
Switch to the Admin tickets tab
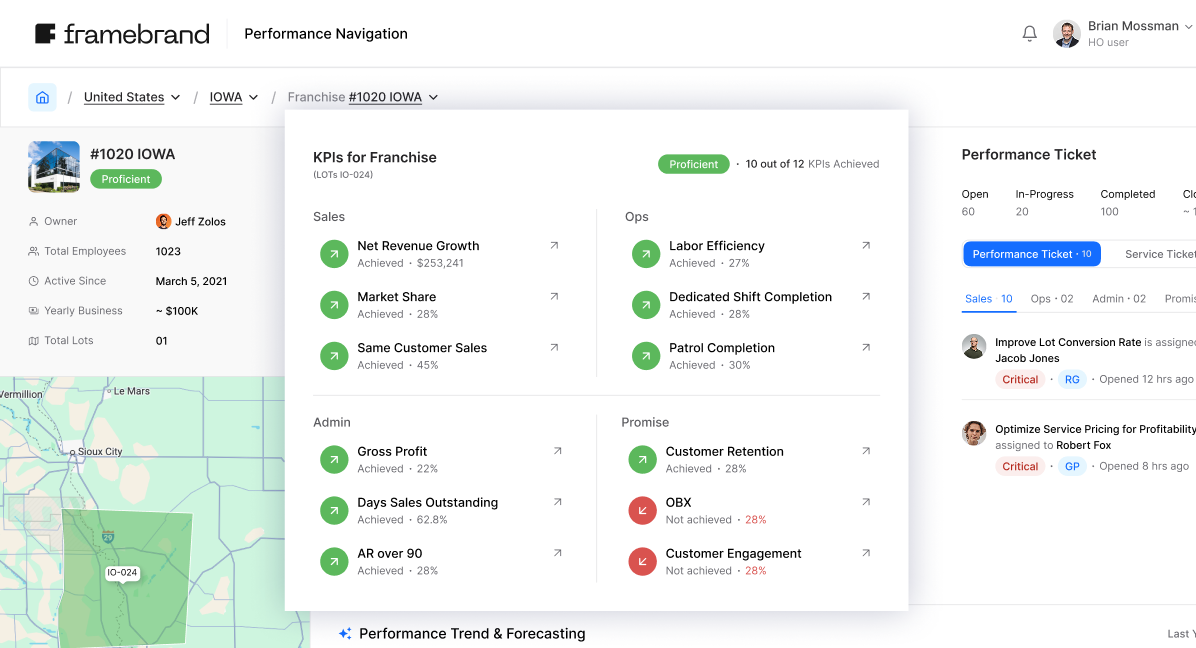click(1119, 299)
